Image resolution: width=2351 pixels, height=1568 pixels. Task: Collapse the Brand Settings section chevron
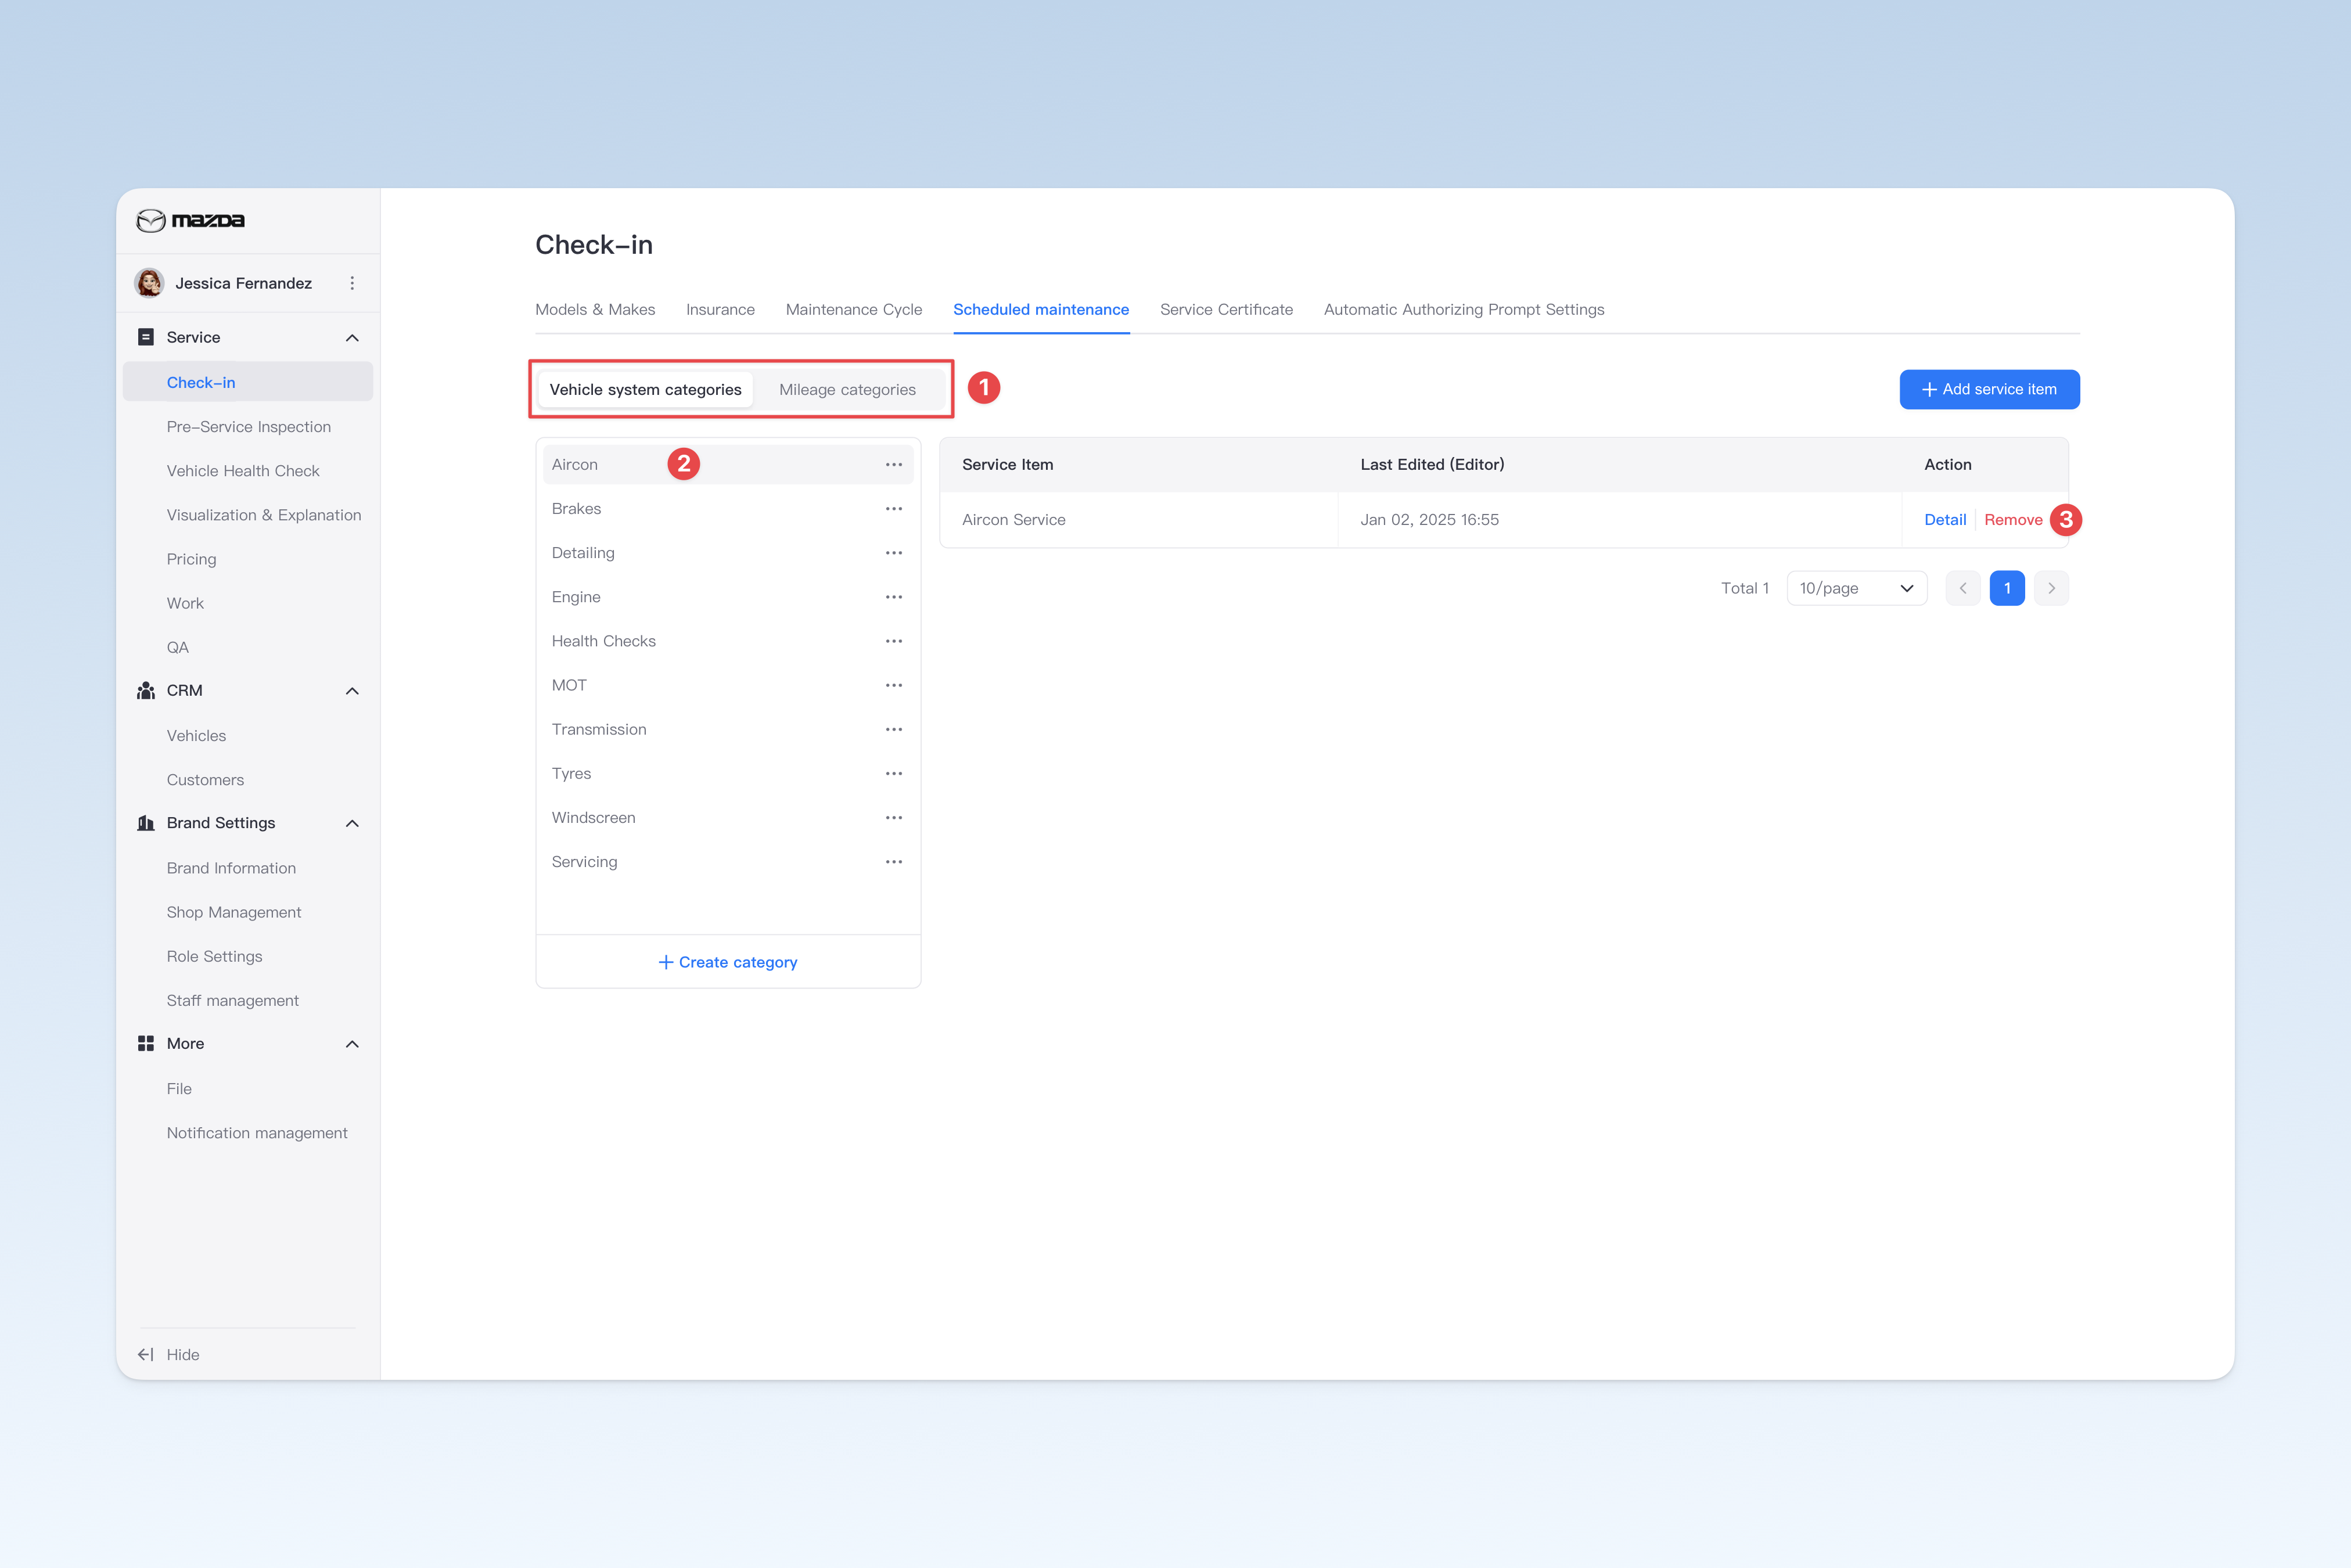pyautogui.click(x=352, y=823)
